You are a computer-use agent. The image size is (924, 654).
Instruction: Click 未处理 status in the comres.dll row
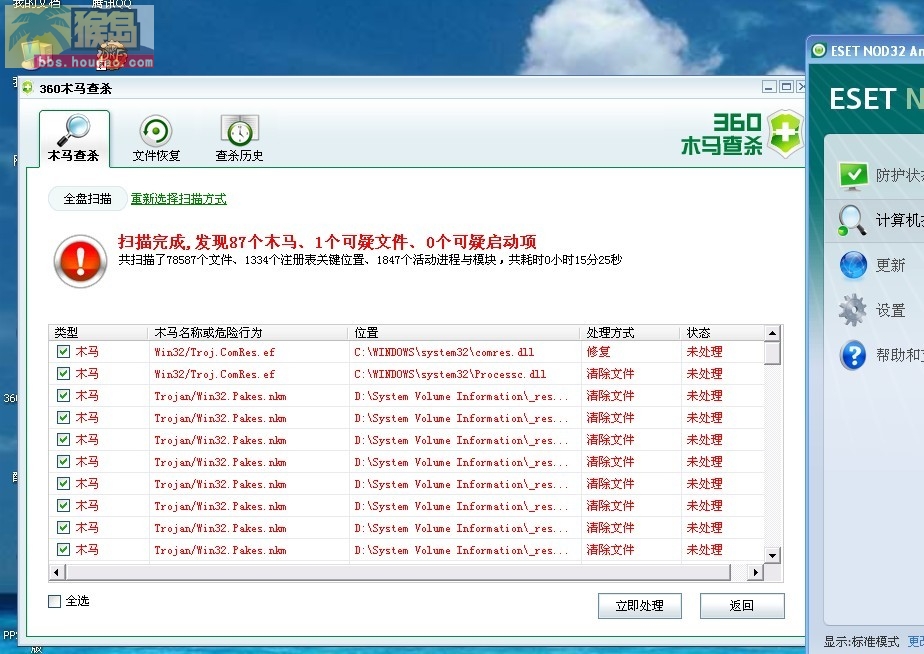click(x=704, y=352)
